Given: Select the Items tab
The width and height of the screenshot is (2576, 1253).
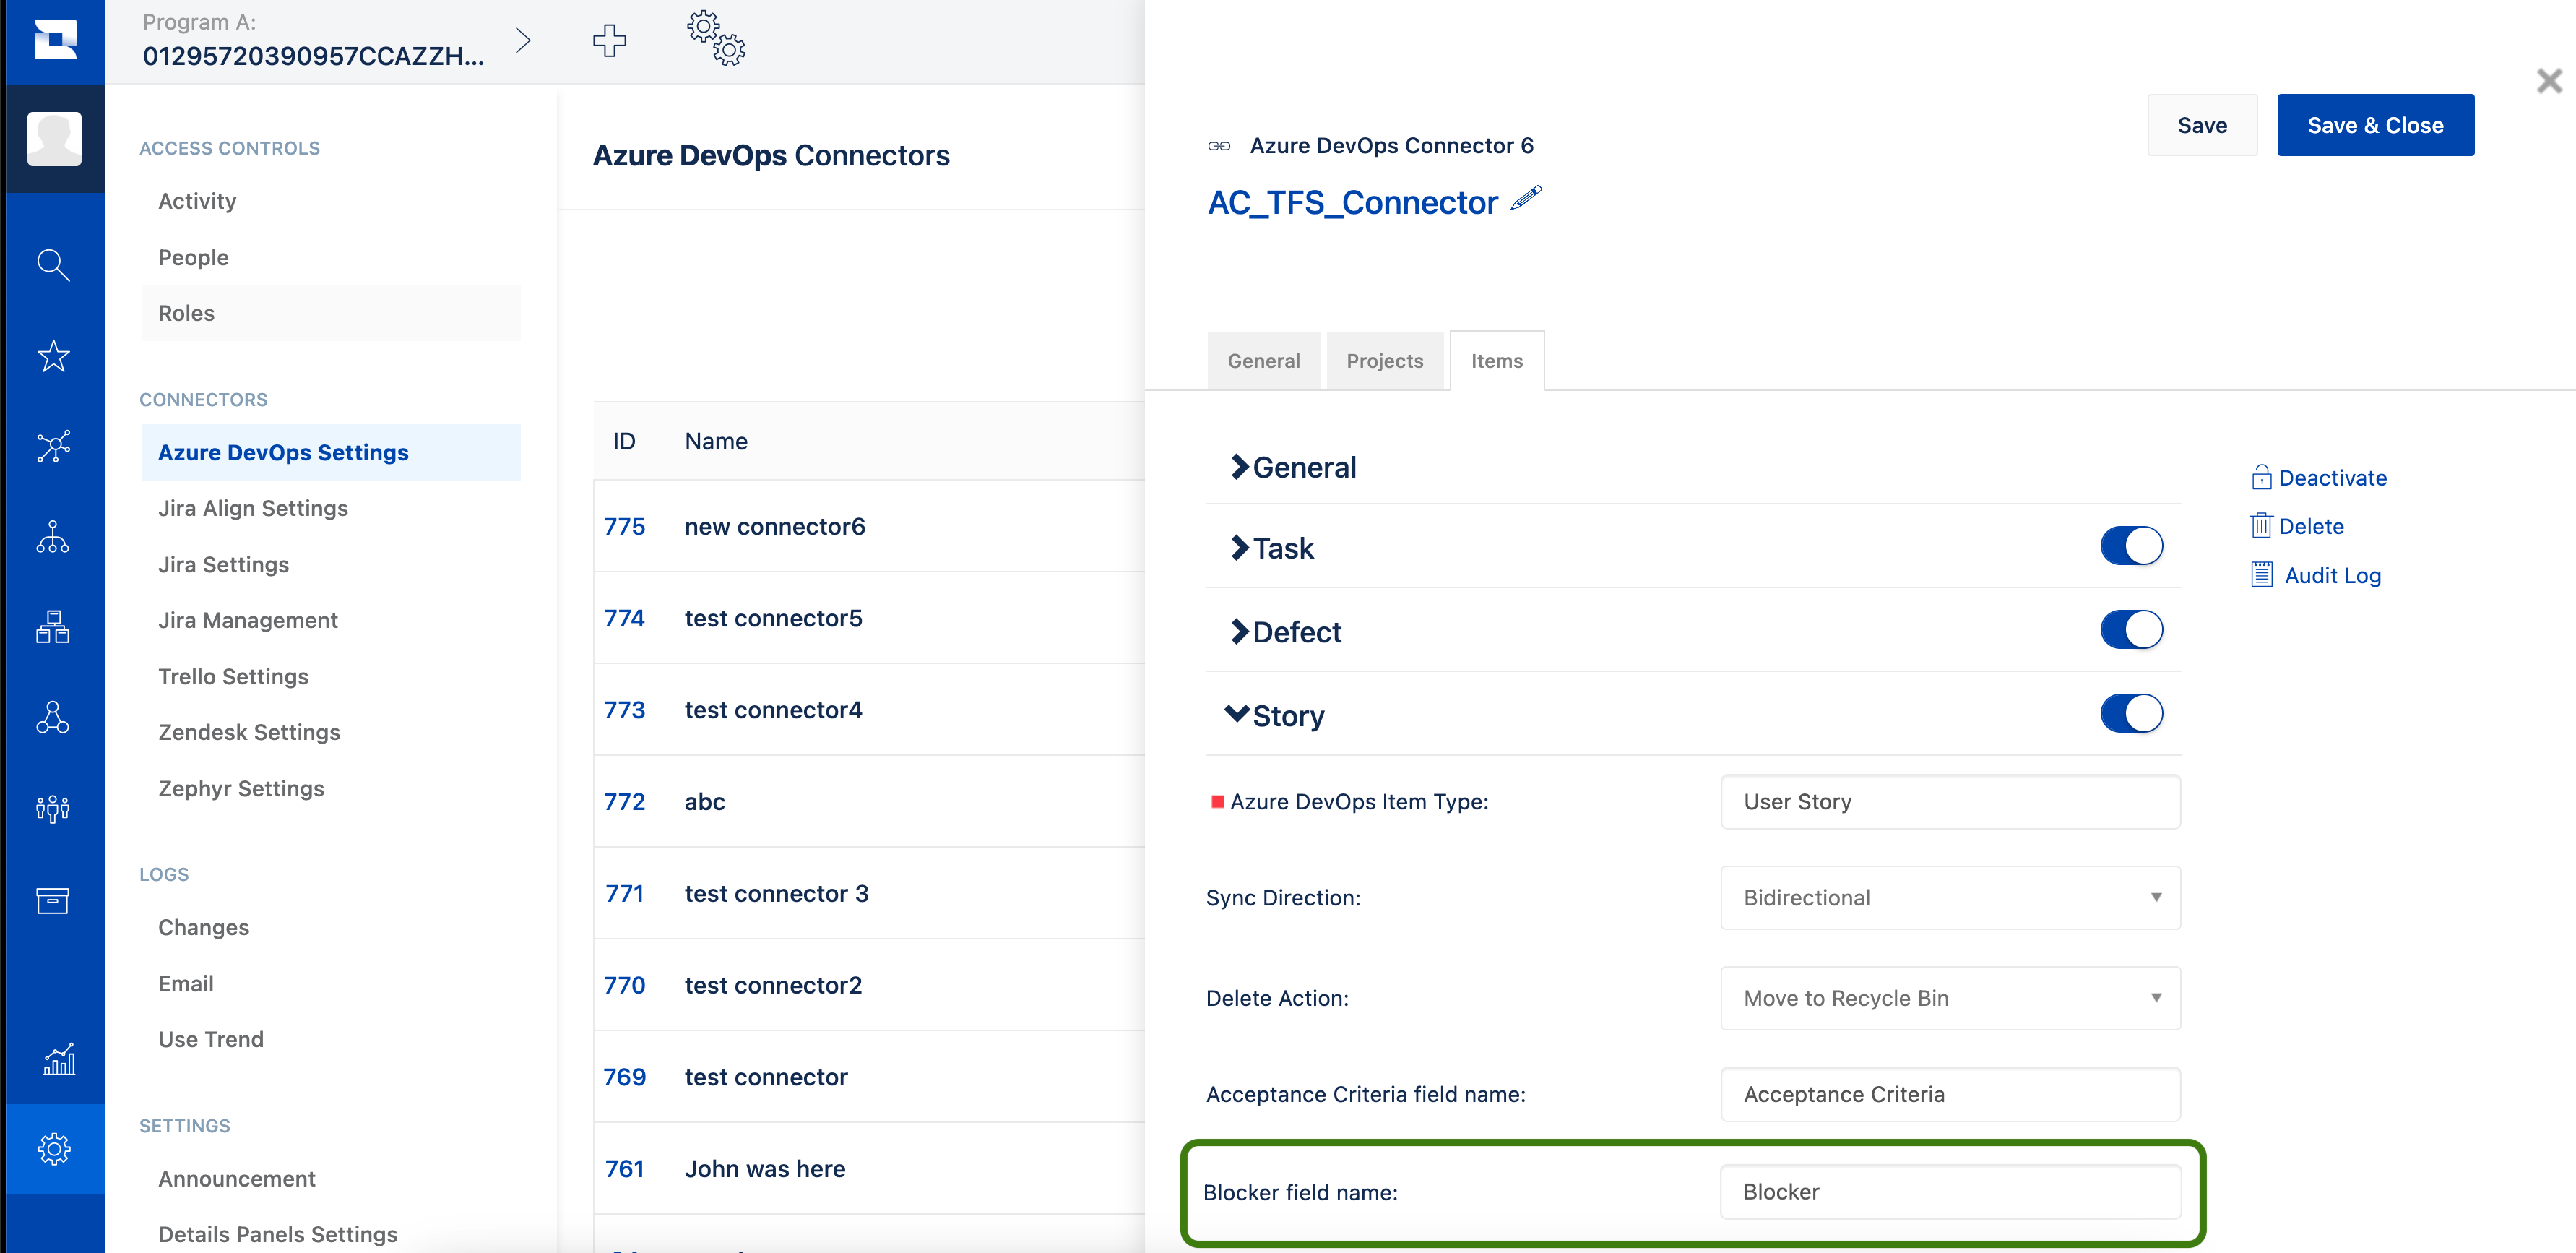Looking at the screenshot, I should click(x=1497, y=361).
